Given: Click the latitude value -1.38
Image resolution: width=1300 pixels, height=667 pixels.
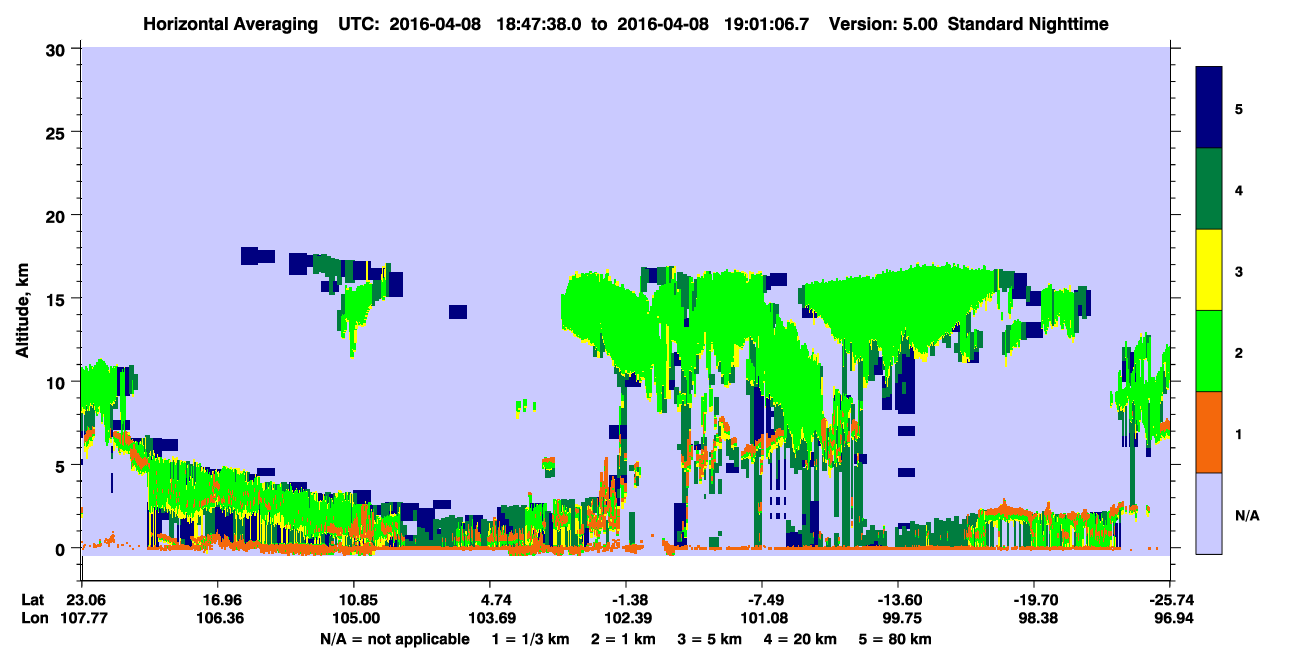Looking at the screenshot, I should coord(625,600).
